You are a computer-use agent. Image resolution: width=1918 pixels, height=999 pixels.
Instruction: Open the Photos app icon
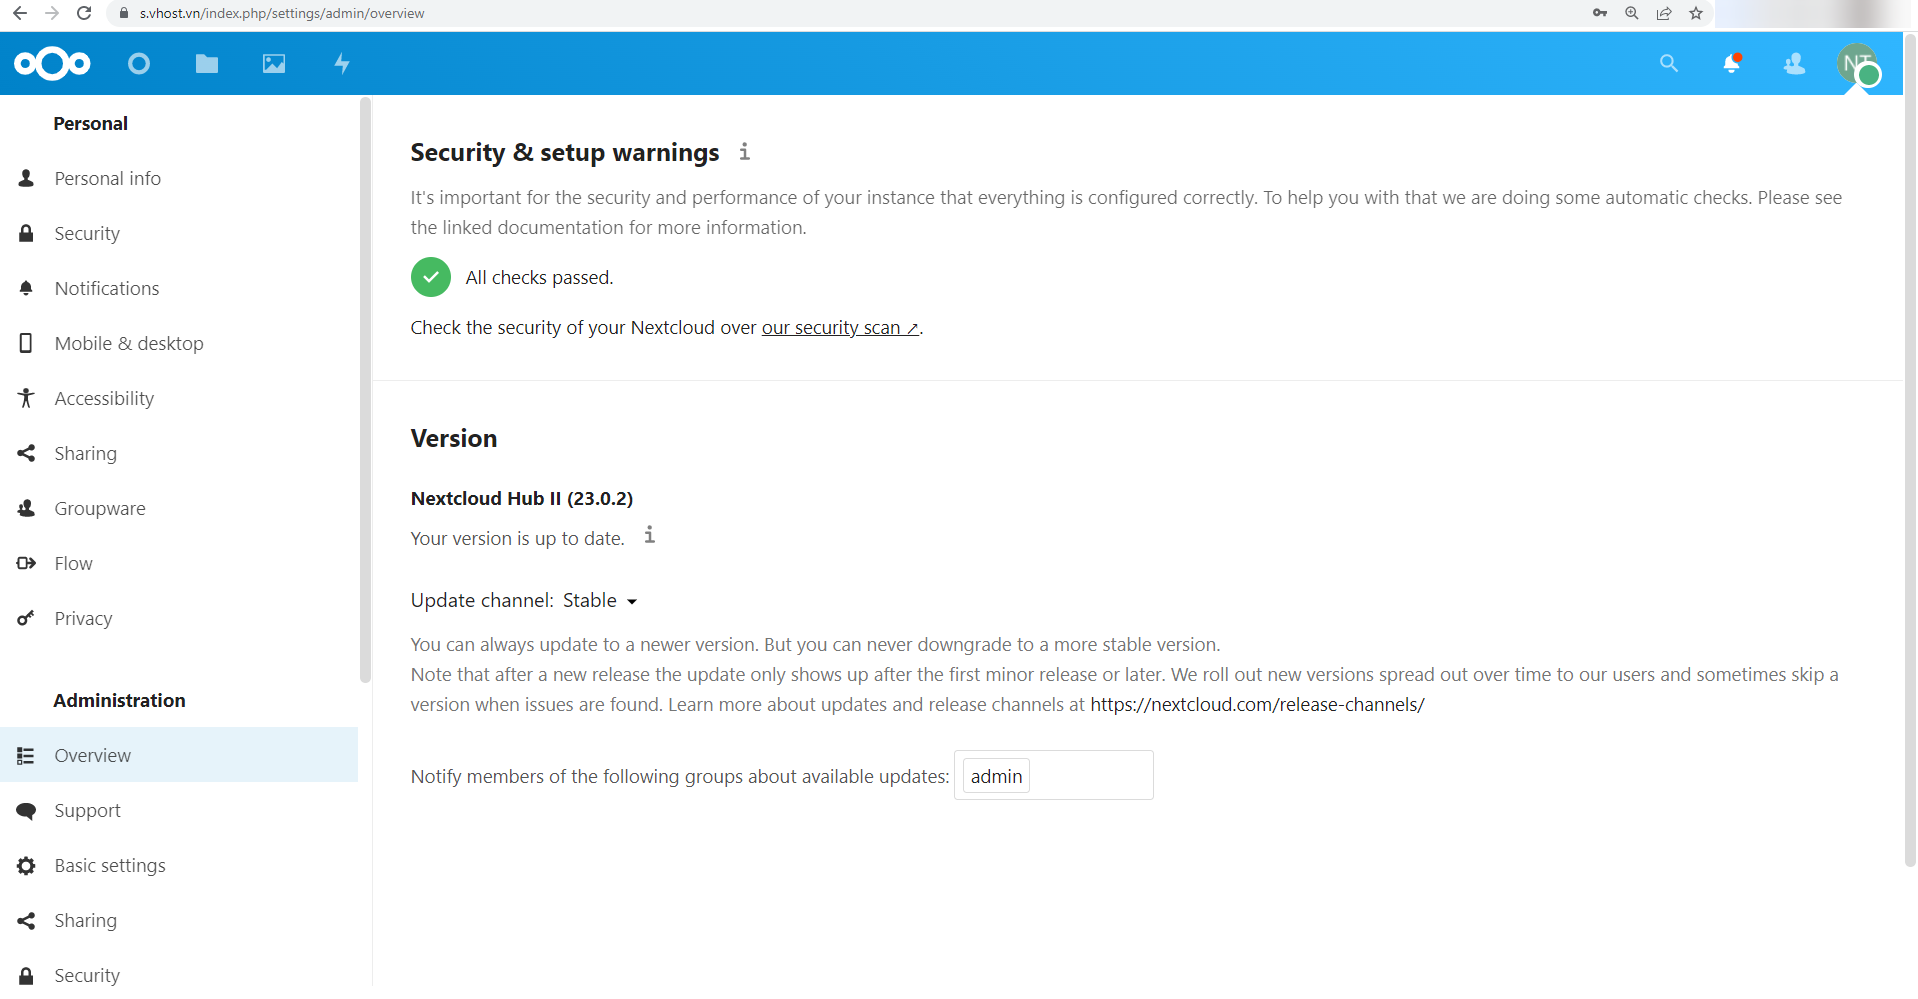[274, 64]
